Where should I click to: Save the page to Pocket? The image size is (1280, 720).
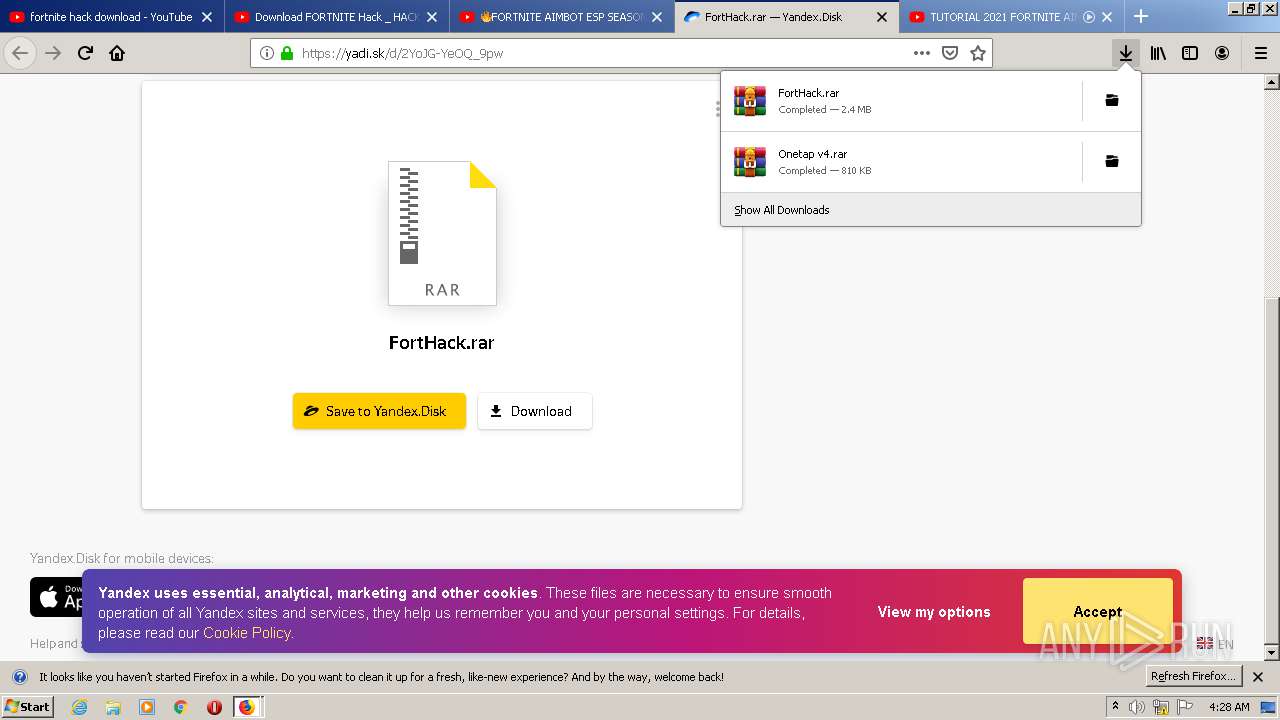950,53
